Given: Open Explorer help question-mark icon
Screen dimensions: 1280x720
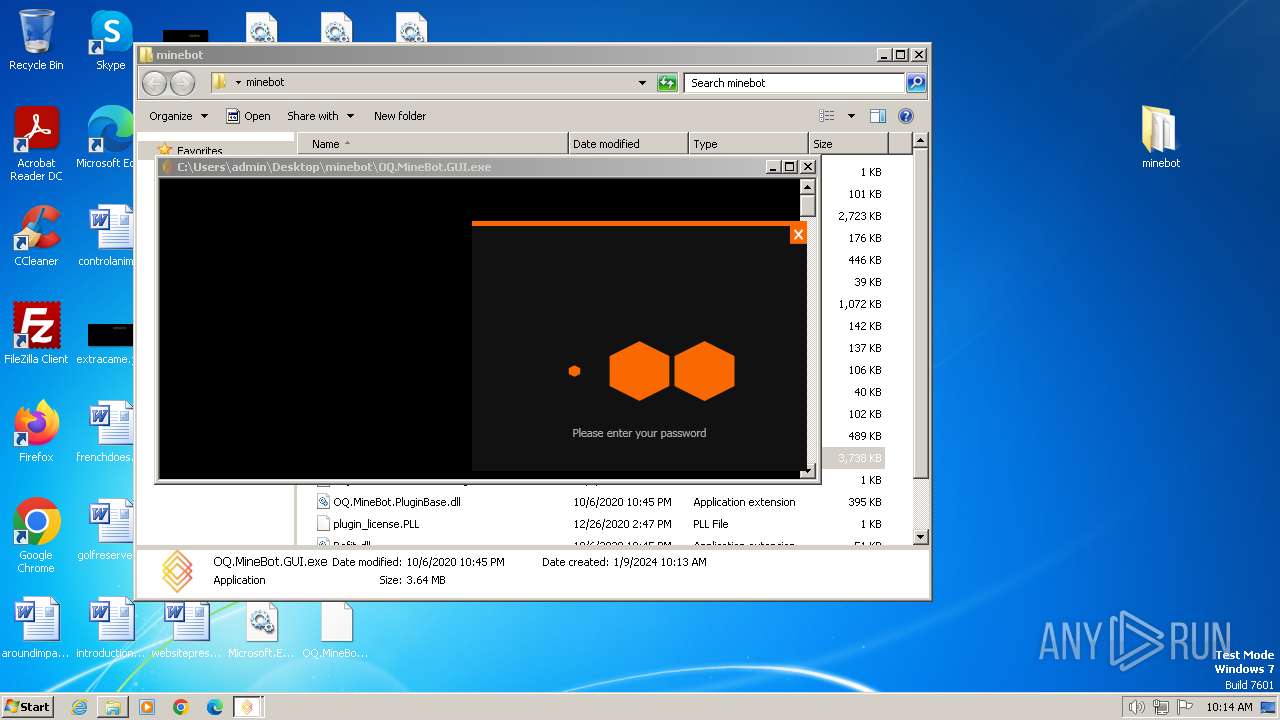Looking at the screenshot, I should click(x=906, y=116).
